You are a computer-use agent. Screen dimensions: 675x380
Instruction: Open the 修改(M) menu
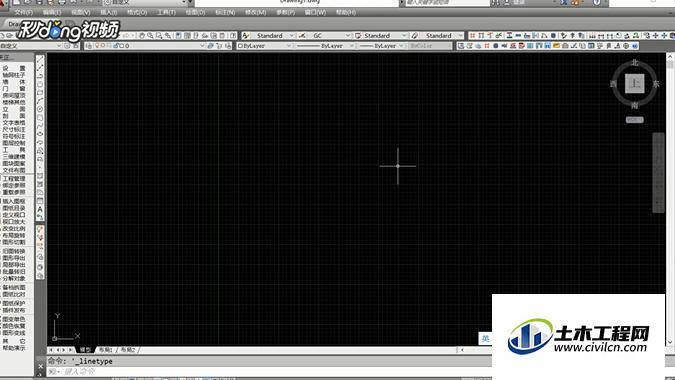(256, 12)
